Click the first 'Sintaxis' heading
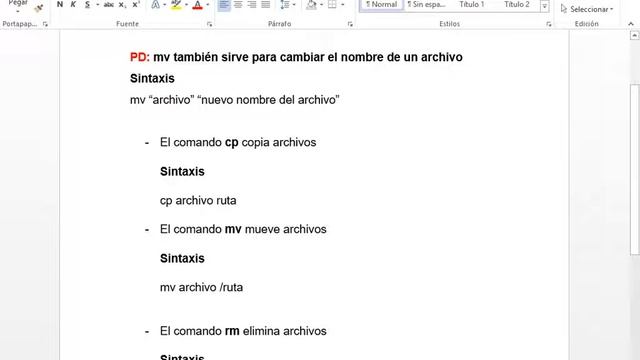Image resolution: width=640 pixels, height=360 pixels. 152,78
